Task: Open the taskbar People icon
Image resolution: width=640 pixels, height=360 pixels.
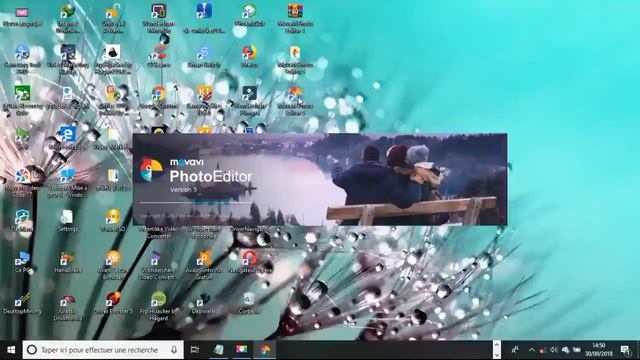Action: point(515,350)
